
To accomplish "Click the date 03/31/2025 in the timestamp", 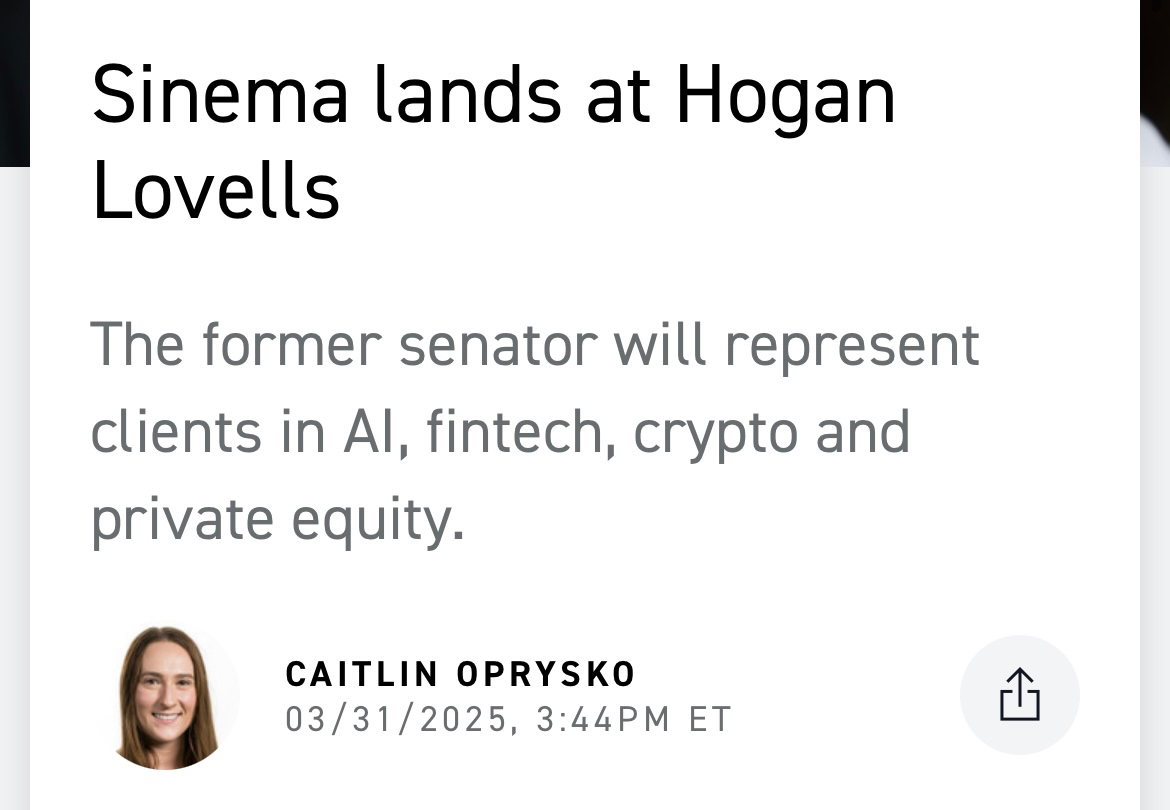I will pyautogui.click(x=396, y=719).
